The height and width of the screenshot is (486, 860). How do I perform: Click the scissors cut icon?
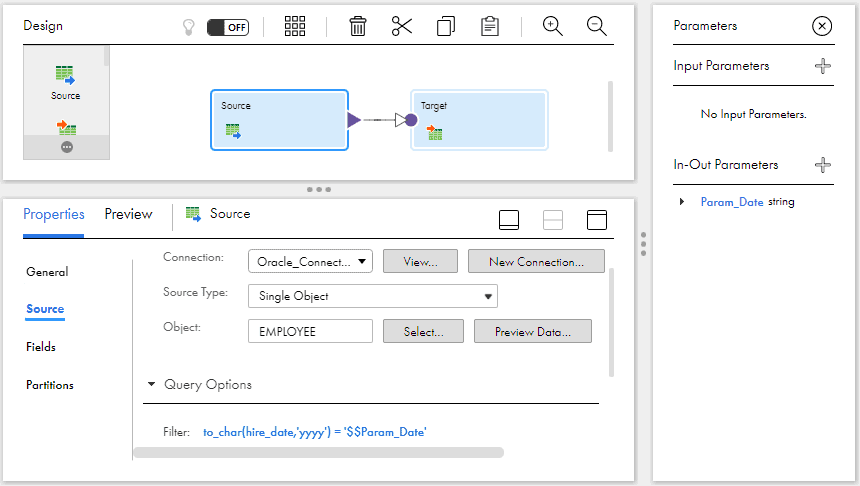point(401,26)
